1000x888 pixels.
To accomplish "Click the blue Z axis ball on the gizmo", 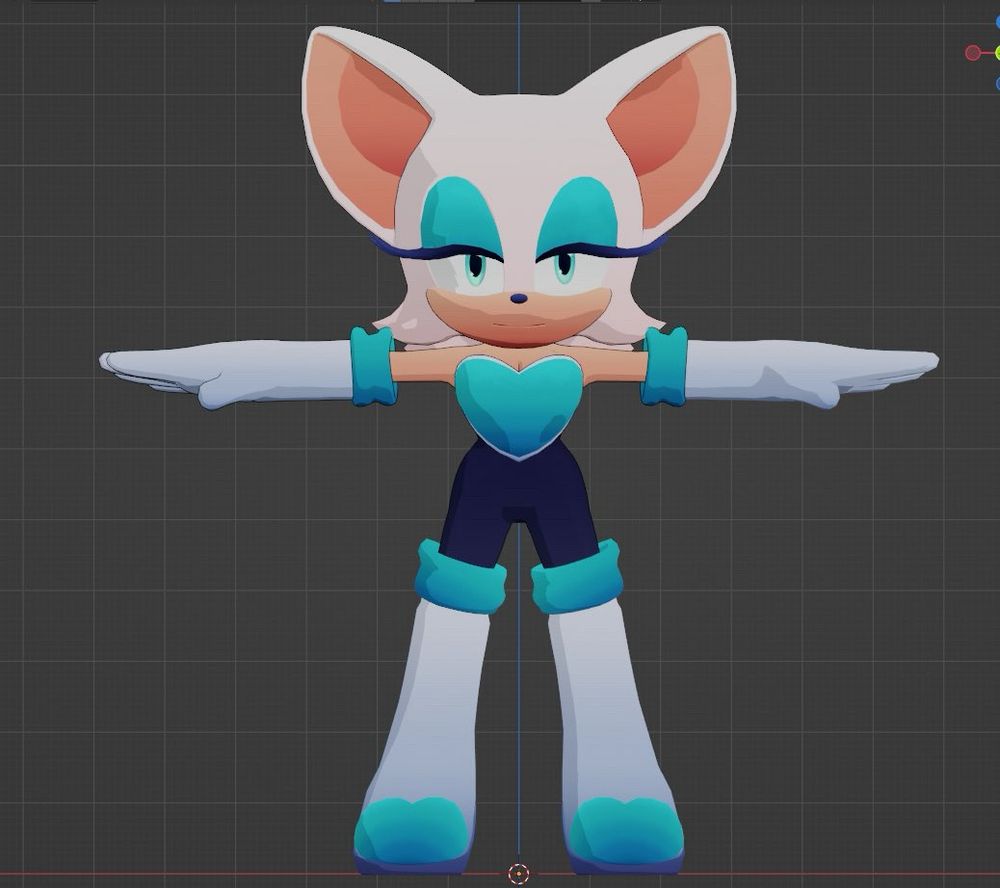I will click(998, 20).
